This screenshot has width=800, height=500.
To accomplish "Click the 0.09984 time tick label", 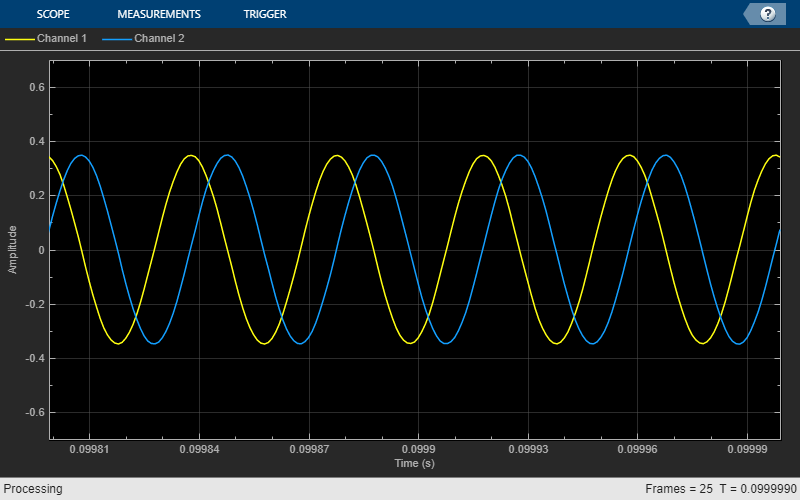I will point(199,449).
